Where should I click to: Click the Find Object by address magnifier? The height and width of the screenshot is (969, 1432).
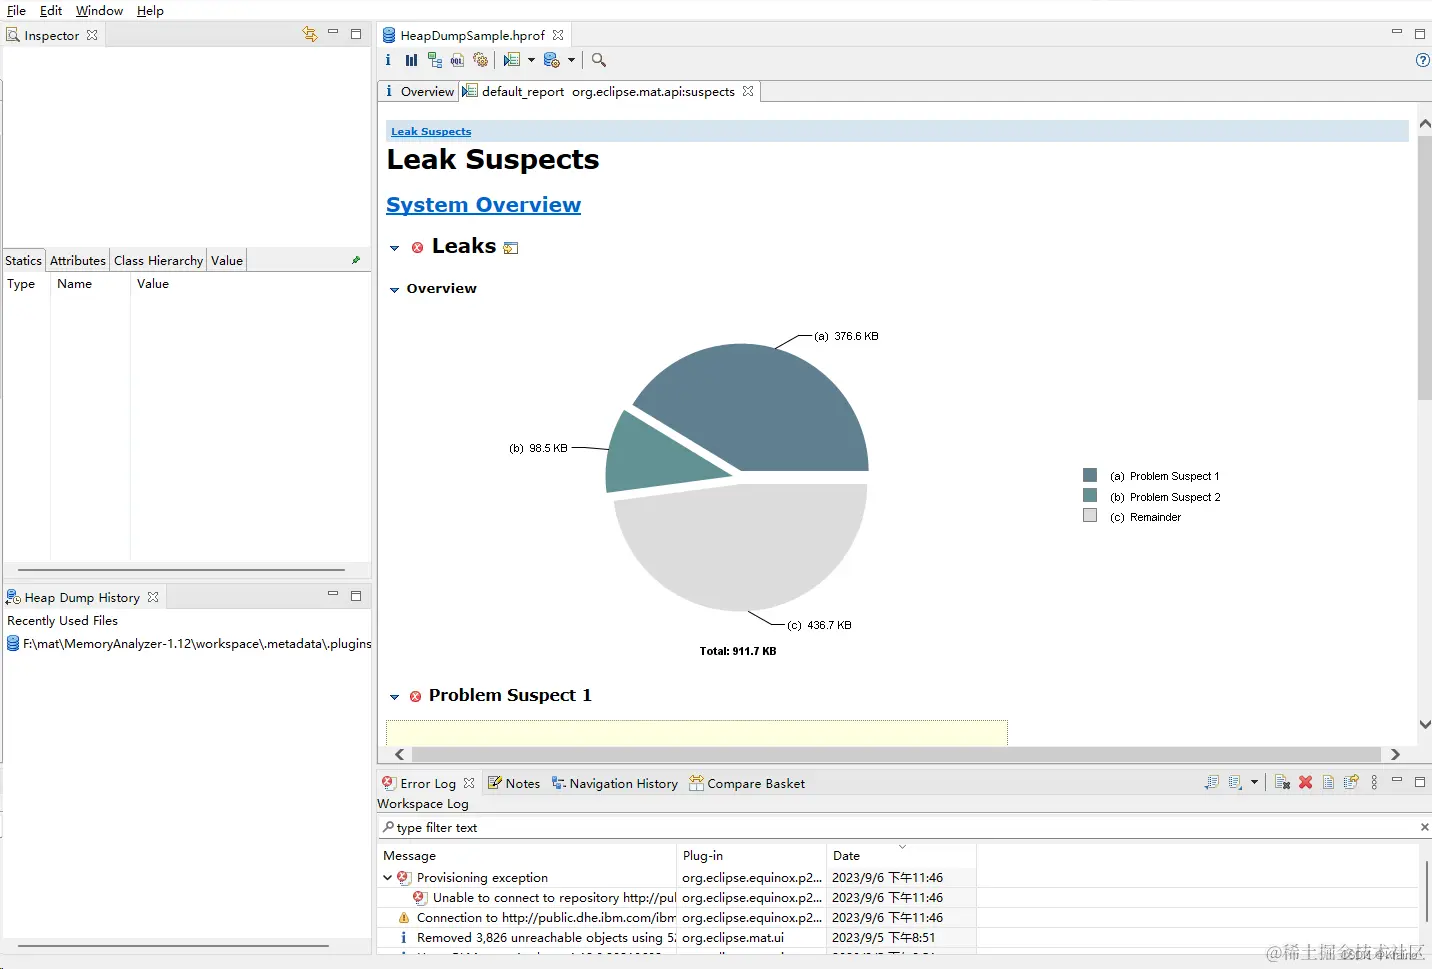tap(599, 60)
